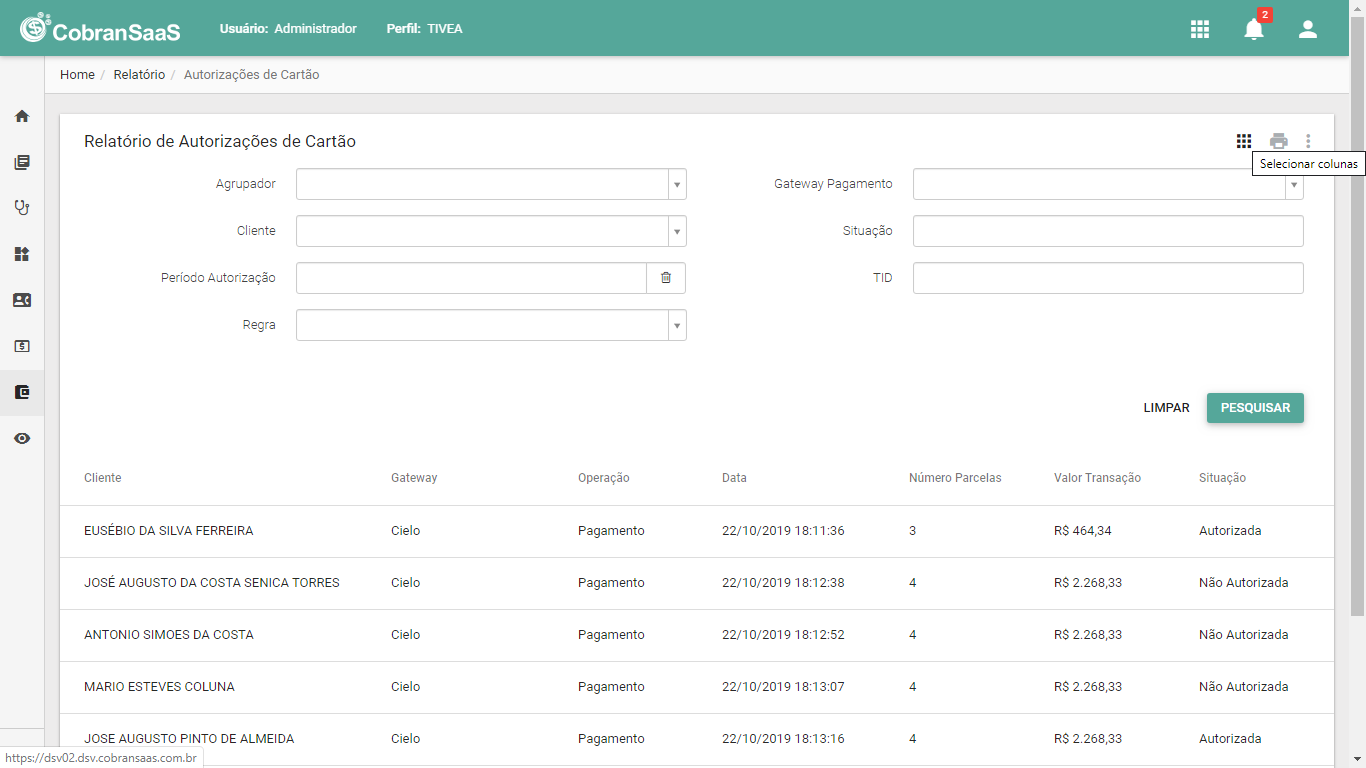Click the PESQUISAR button
The width and height of the screenshot is (1366, 768).
pos(1255,408)
